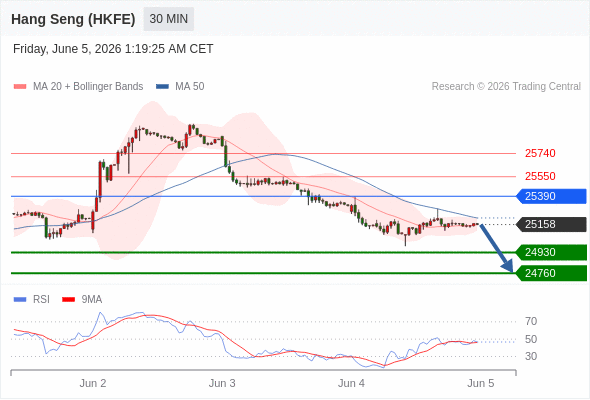The width and height of the screenshot is (590, 400).
Task: Click the Hang Seng (HKFE) title
Action: click(73, 19)
